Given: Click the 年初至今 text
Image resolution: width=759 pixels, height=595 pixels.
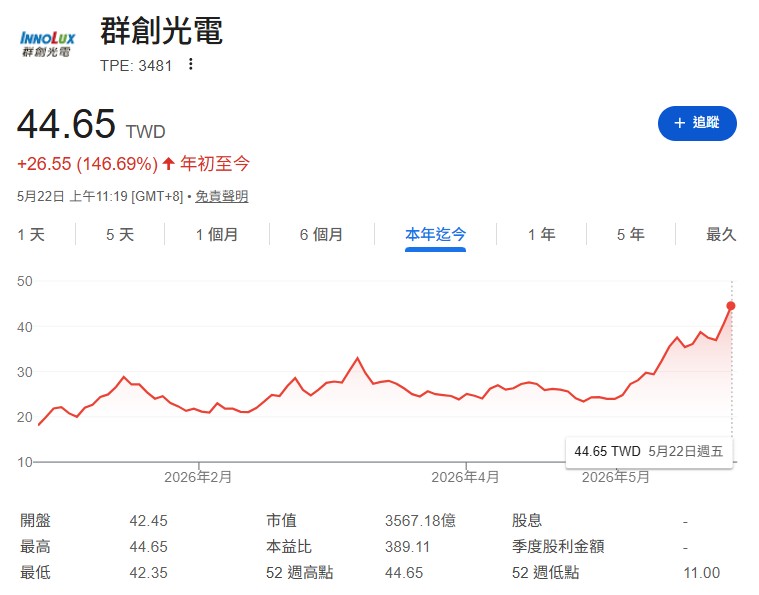Looking at the screenshot, I should 215,164.
